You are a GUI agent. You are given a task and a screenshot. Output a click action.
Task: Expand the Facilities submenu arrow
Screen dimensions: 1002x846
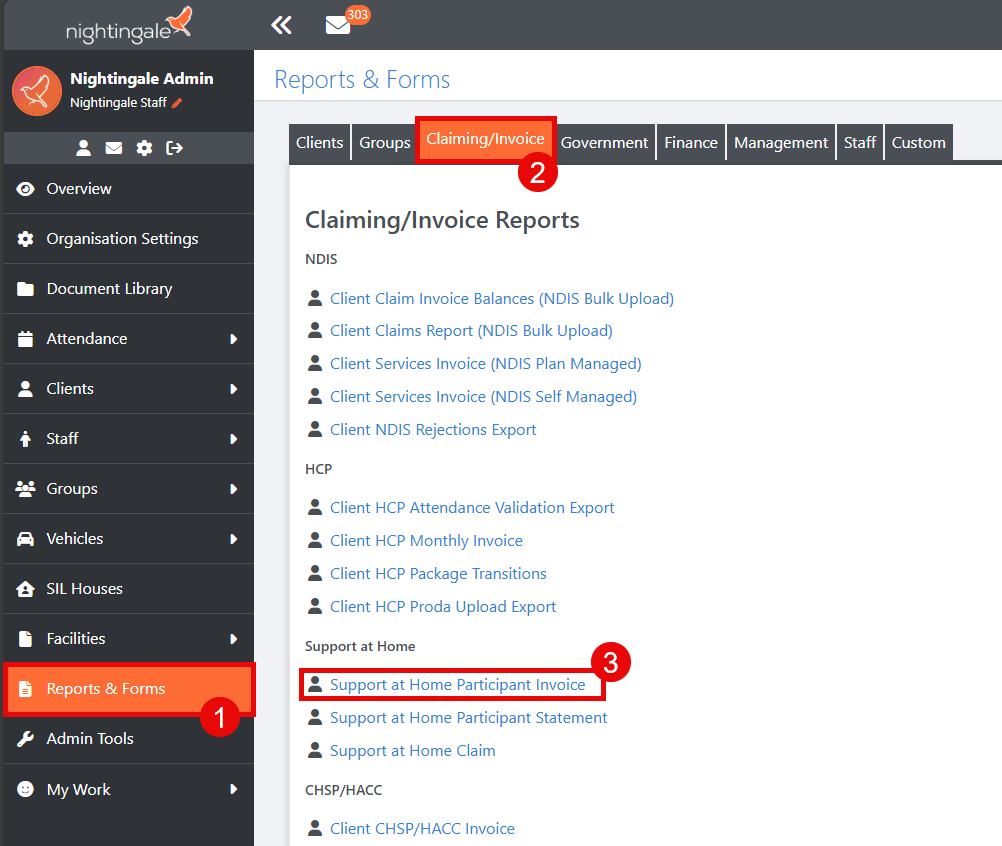pyautogui.click(x=233, y=638)
